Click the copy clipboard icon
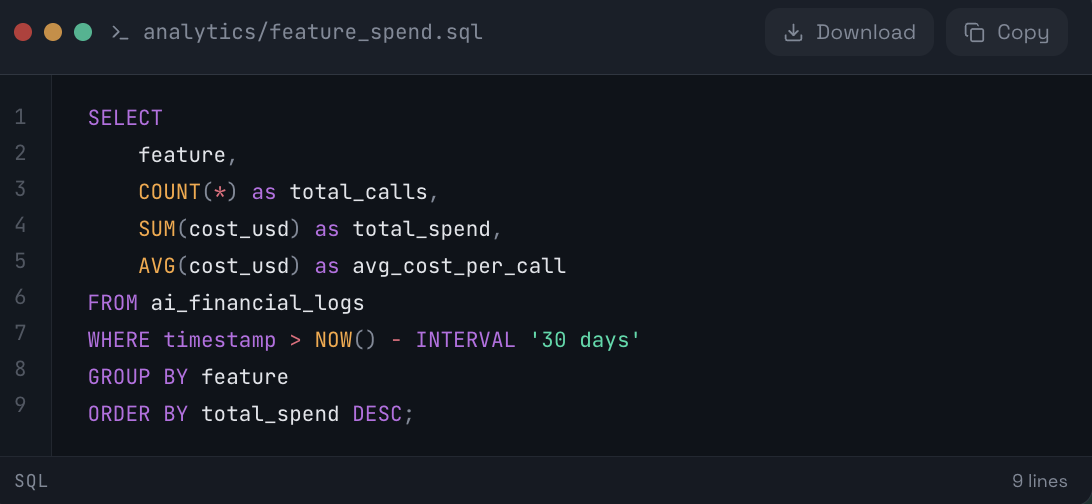 pyautogui.click(x=974, y=32)
